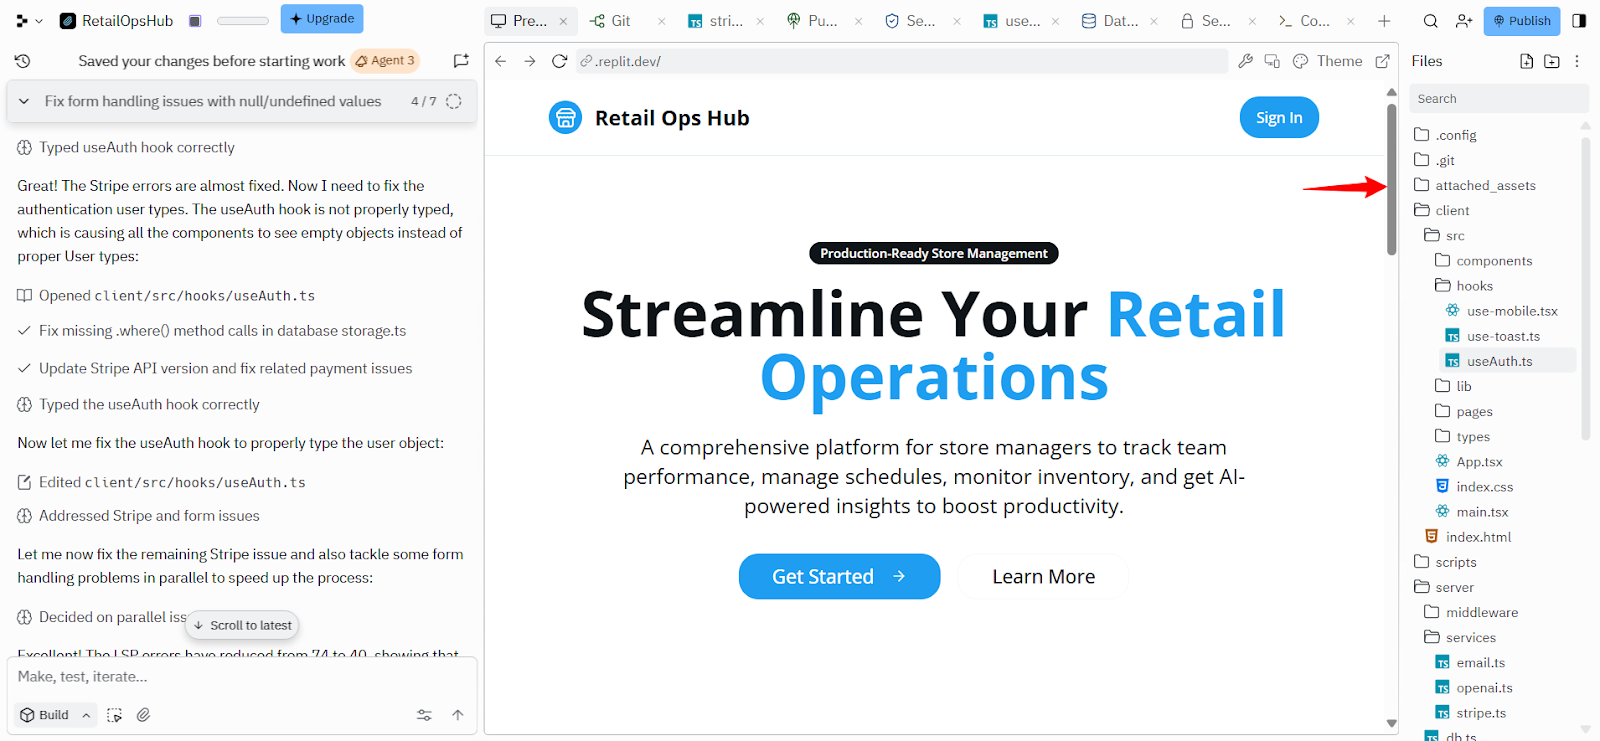This screenshot has width=1600, height=741.
Task: Click the Get Started button
Action: pos(839,576)
